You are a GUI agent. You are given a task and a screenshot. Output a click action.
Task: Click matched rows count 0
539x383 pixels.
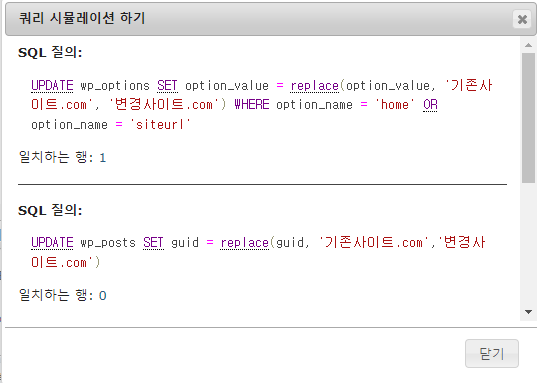pyautogui.click(x=102, y=296)
